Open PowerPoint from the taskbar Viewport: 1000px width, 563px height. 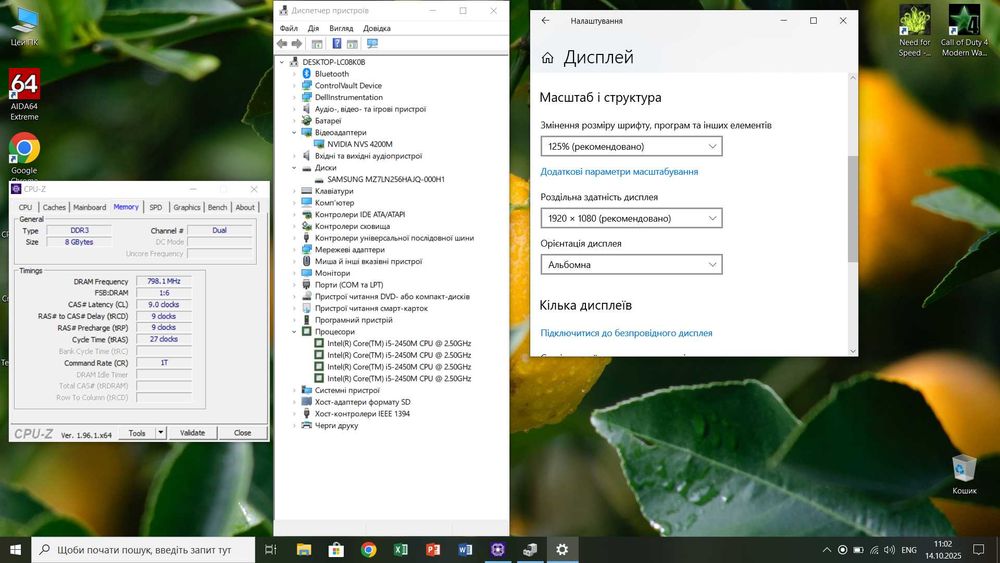(433, 550)
